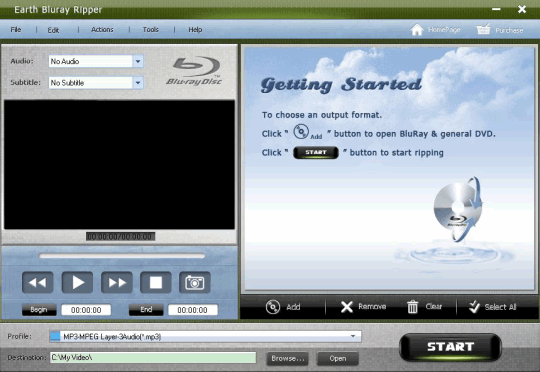Screen dimensions: 540x372
Task: Click the blue profile format icon
Action: pos(55,337)
